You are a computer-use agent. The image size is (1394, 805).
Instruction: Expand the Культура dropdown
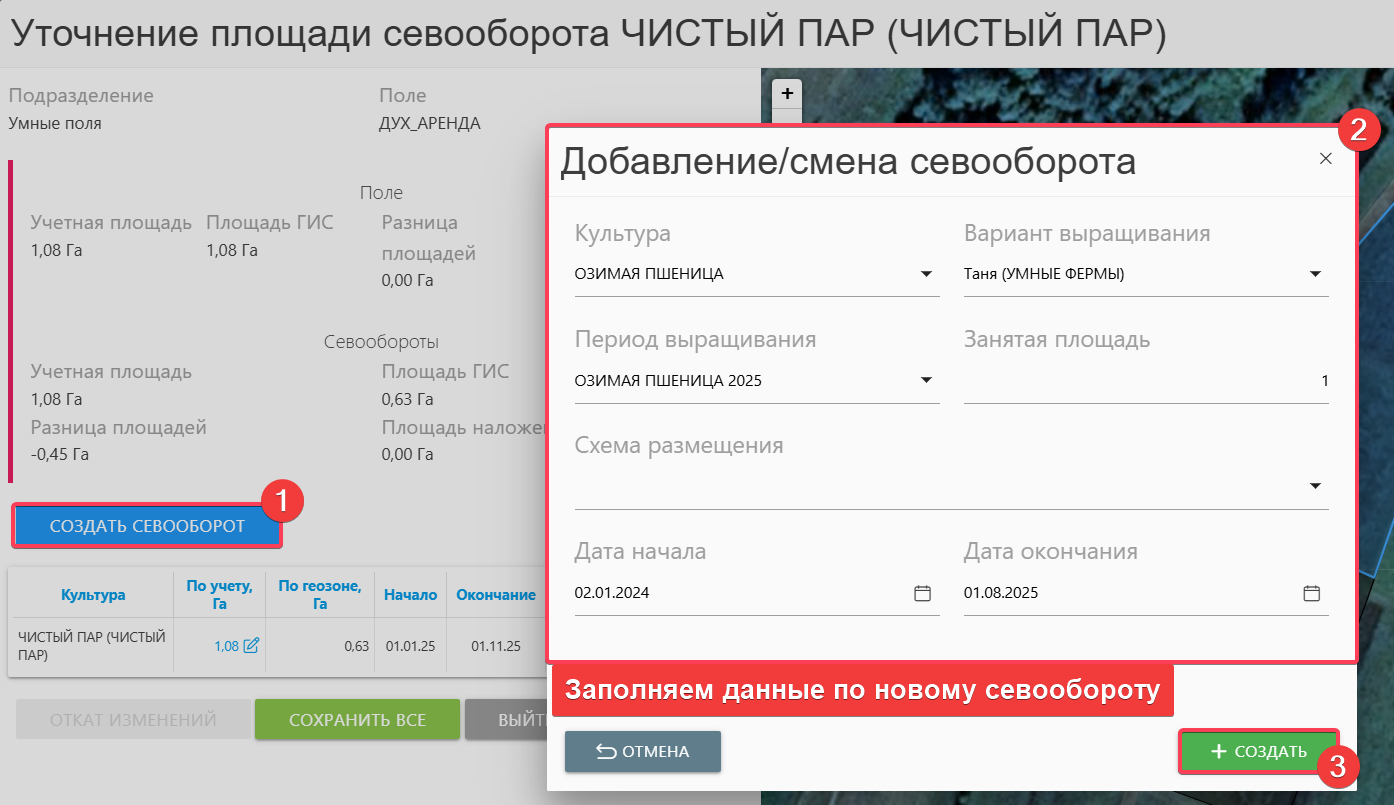pyautogui.click(x=926, y=274)
